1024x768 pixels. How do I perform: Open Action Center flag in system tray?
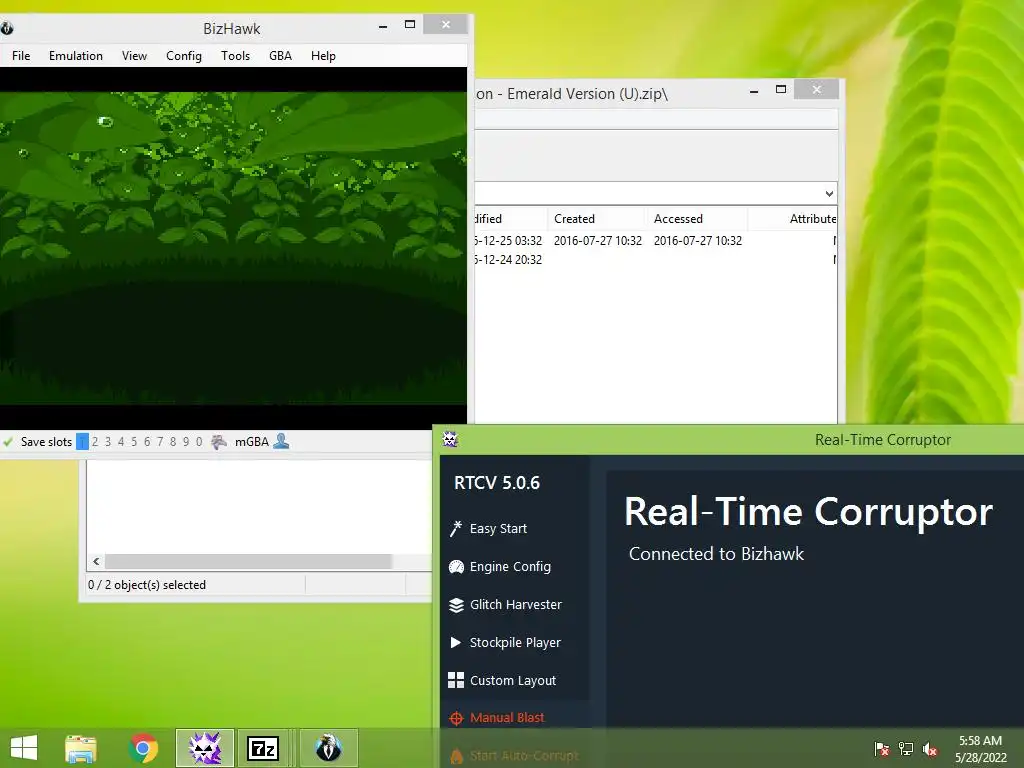click(x=881, y=749)
